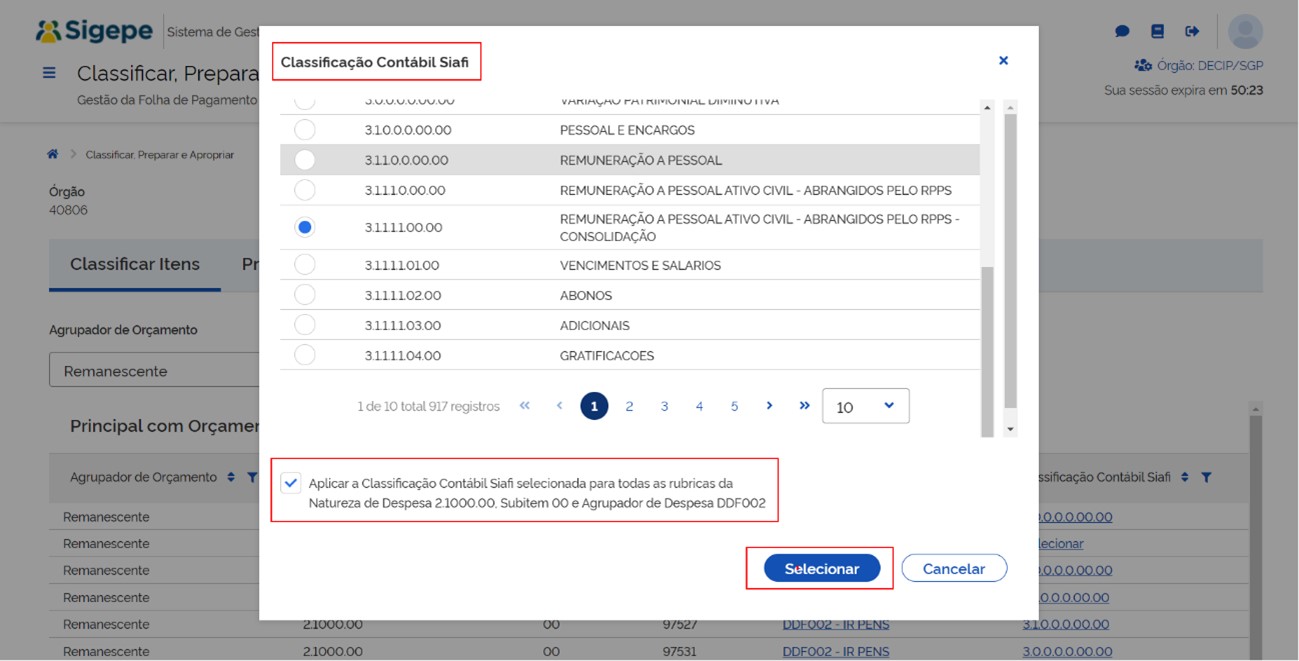Sort by Agrupador de Orçamento column

point(231,478)
